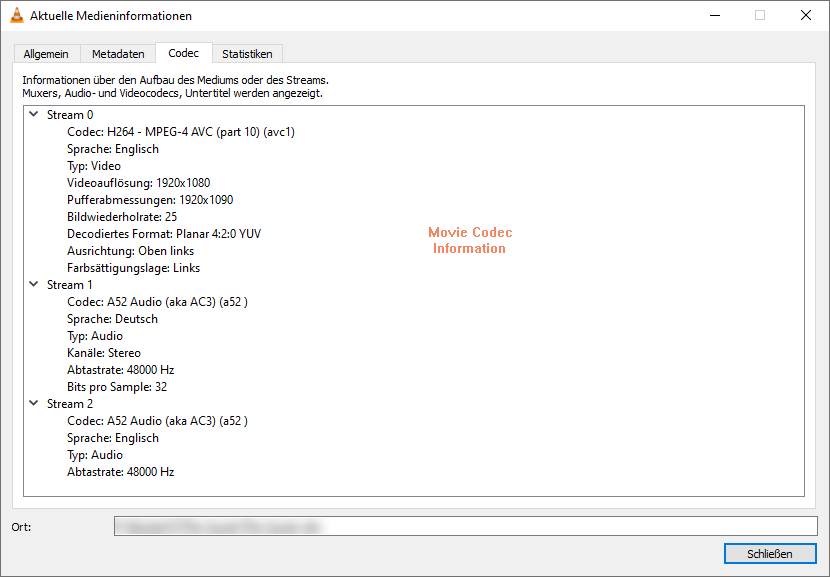Screen dimensions: 830x577
Task: Select the Decodiertes Format Planar 4:2:0 YUV line
Action: (x=163, y=233)
